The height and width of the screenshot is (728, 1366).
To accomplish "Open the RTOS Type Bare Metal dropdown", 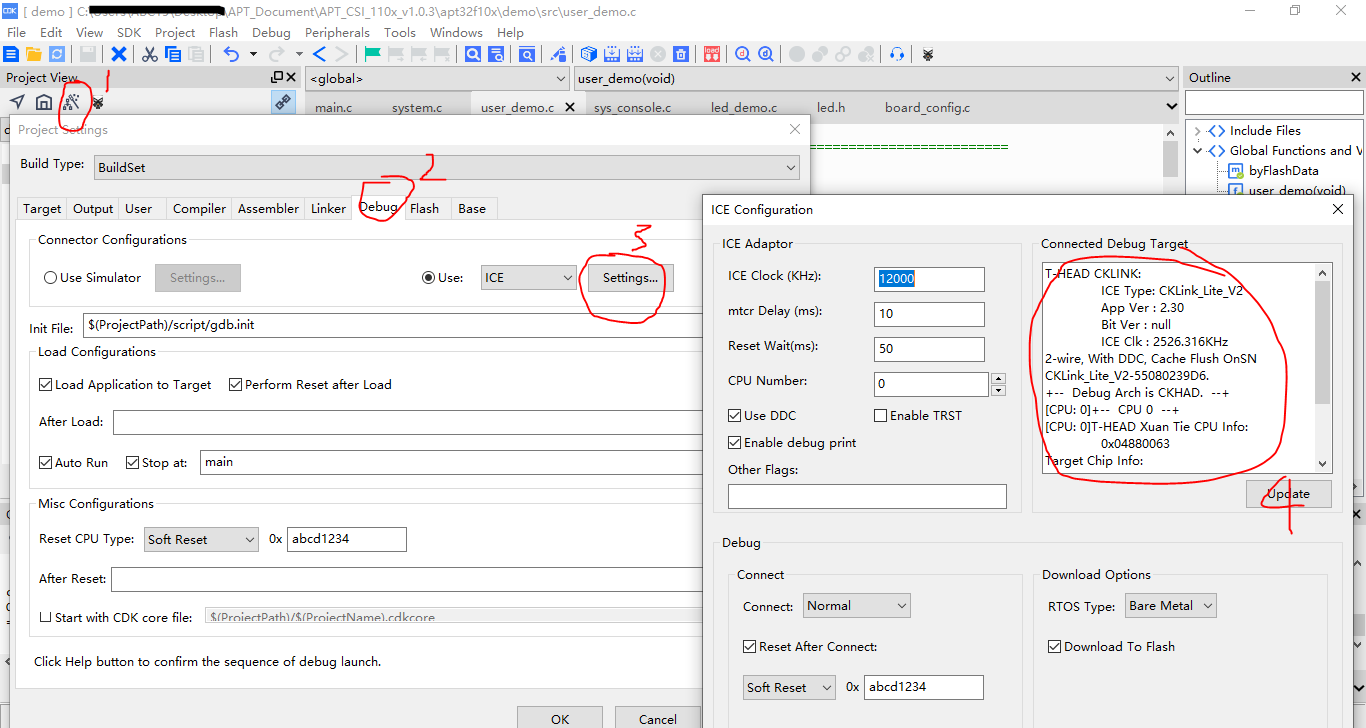I will pos(1171,606).
